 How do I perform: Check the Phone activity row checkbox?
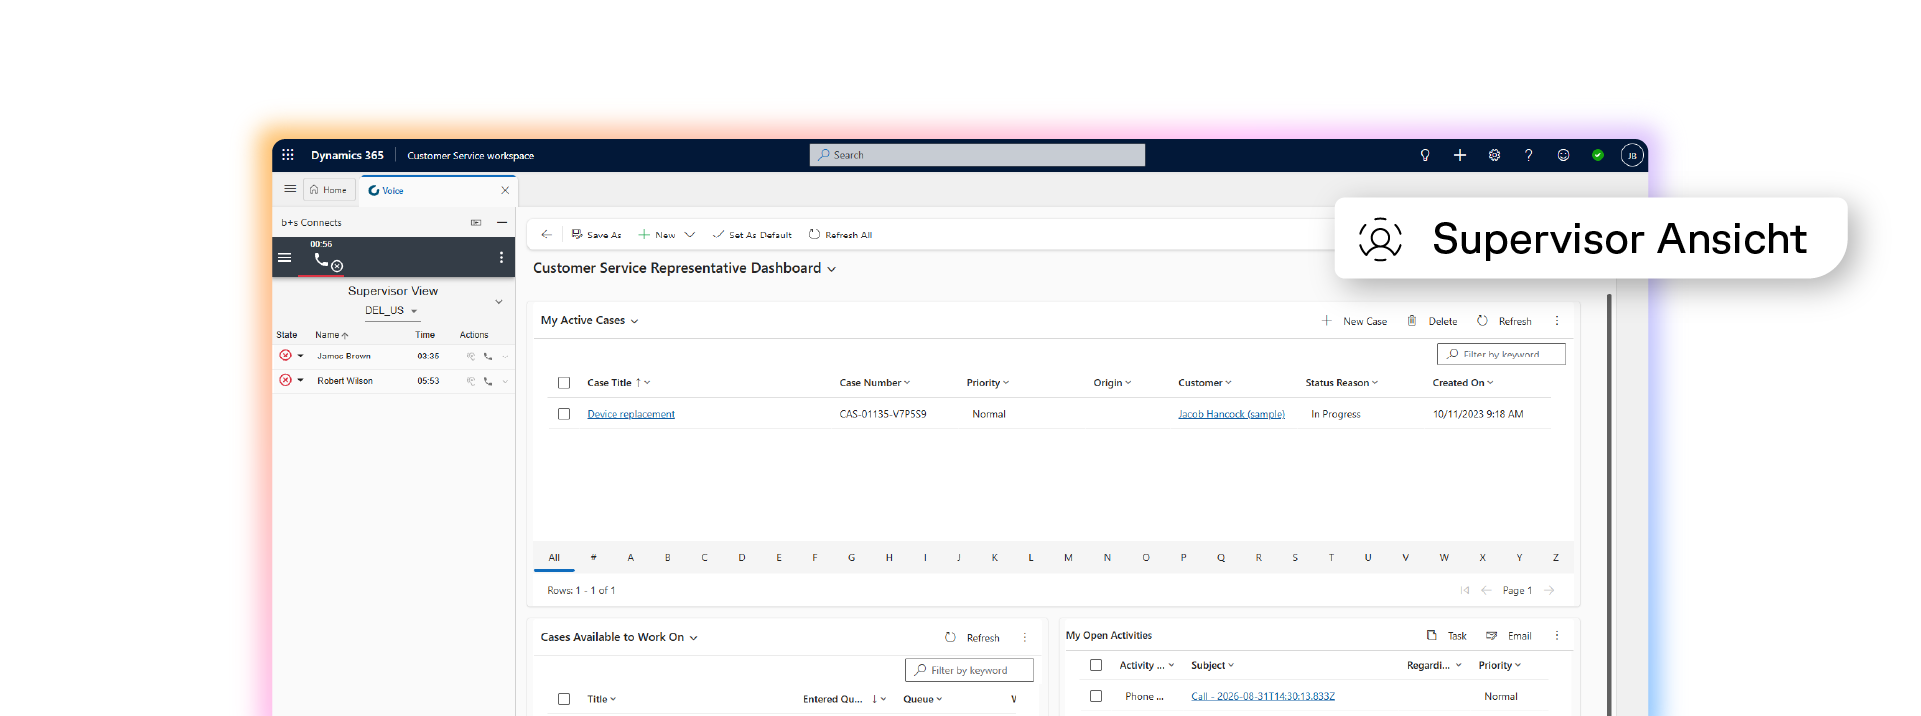(1096, 696)
